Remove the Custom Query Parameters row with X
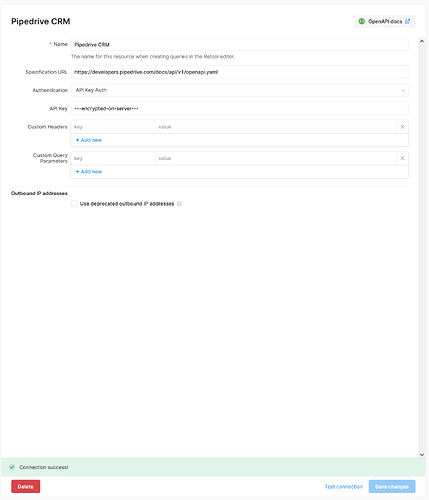The height and width of the screenshot is (500, 429). 402,158
